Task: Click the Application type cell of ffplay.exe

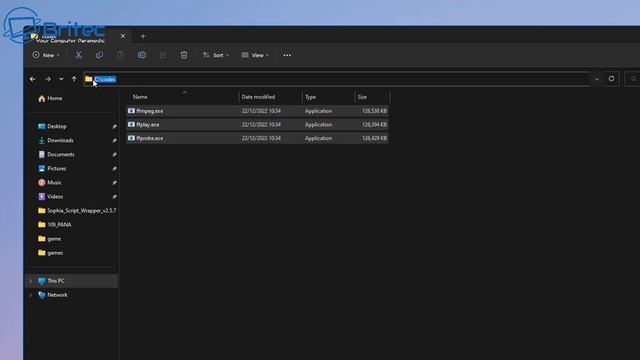Action: (318, 124)
